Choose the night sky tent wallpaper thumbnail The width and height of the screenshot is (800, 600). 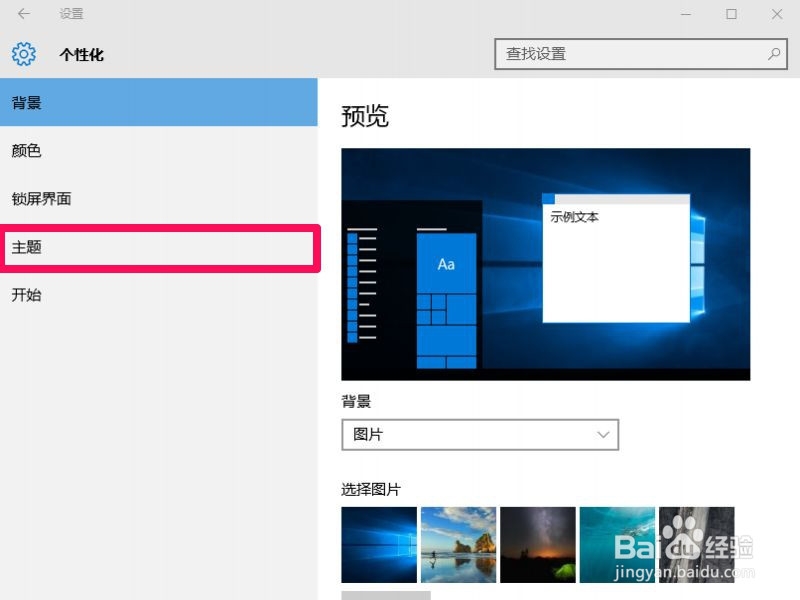click(x=538, y=544)
